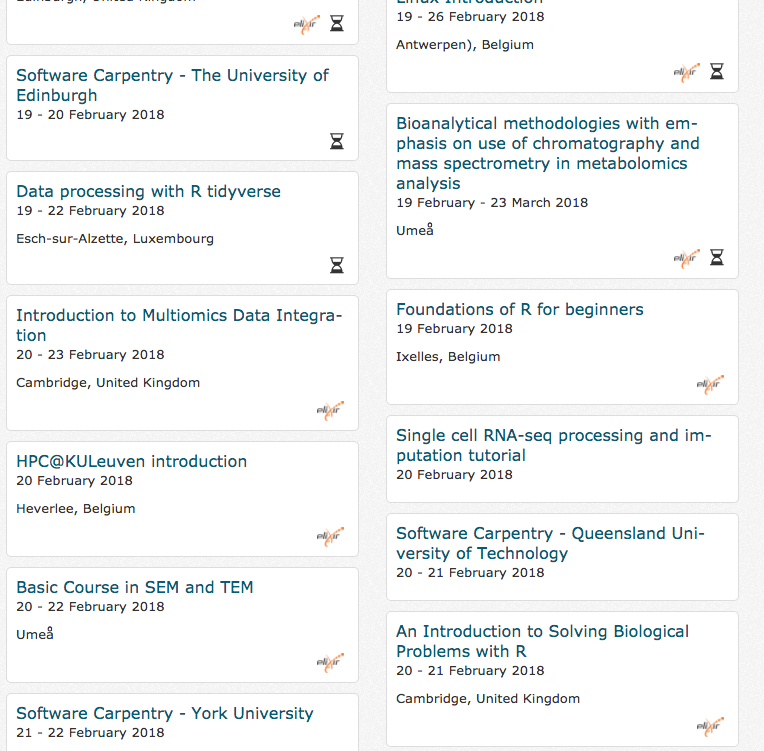Viewport: 764px width, 751px height.
Task: Open Foundations of R for beginners event
Action: [x=519, y=309]
